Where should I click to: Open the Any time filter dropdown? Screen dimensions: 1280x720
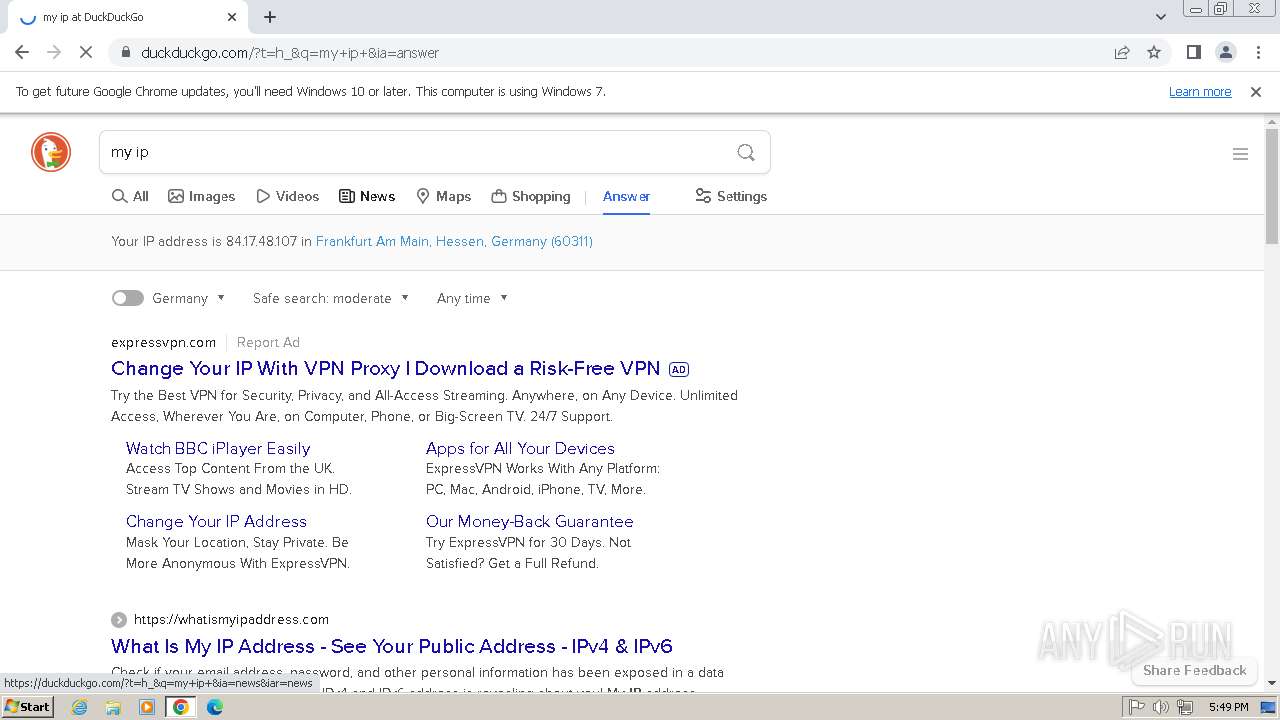click(x=472, y=298)
